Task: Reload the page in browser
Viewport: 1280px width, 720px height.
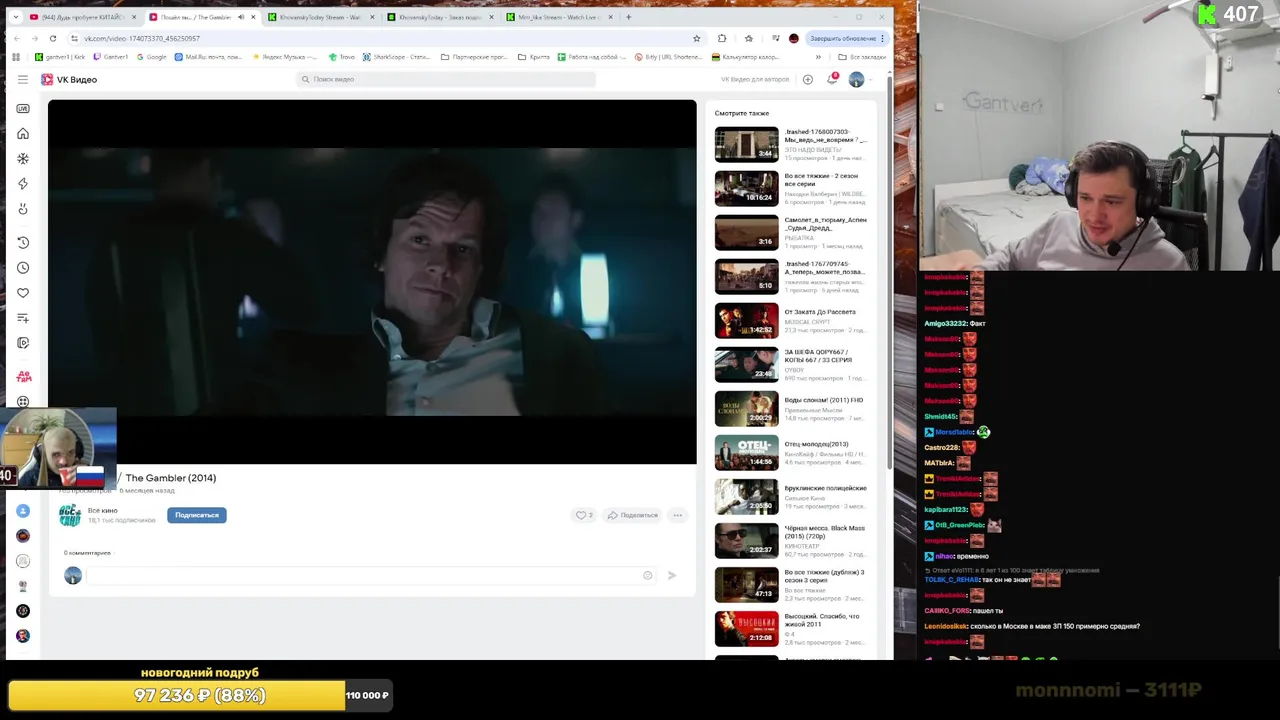Action: click(x=52, y=38)
